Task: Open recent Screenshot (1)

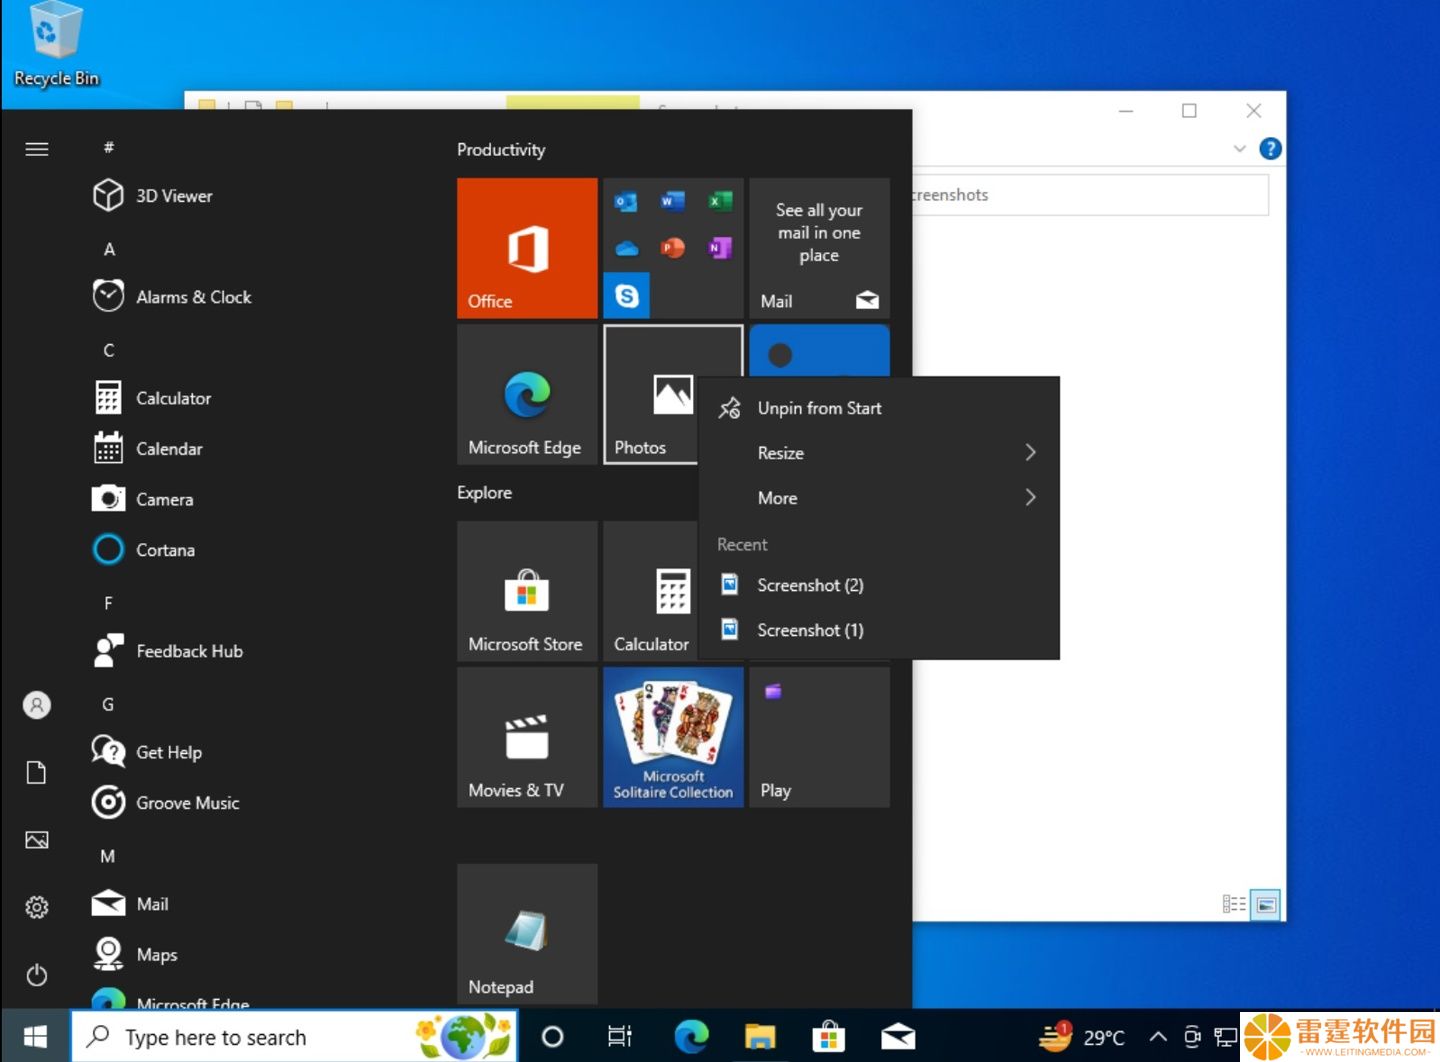Action: coord(878,630)
